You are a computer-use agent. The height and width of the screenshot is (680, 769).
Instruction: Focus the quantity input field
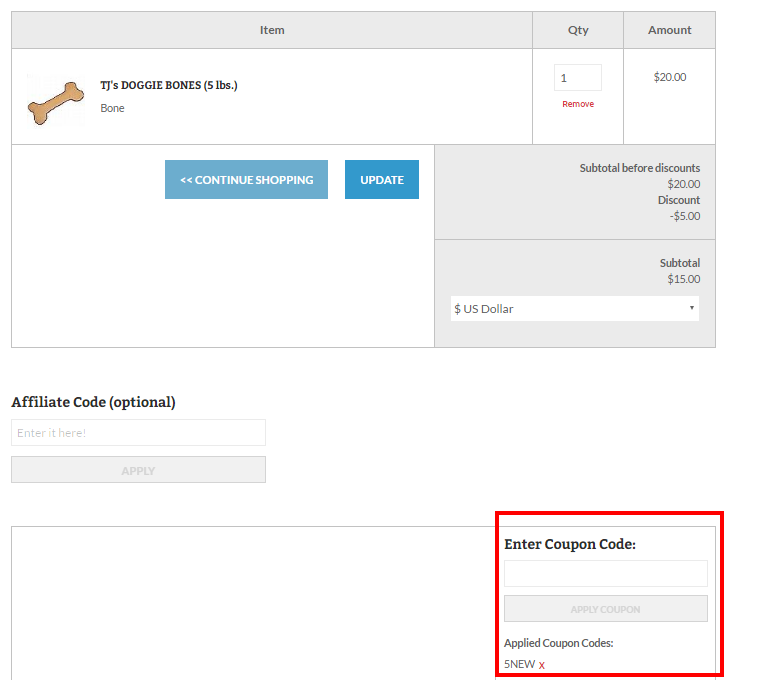pos(578,77)
